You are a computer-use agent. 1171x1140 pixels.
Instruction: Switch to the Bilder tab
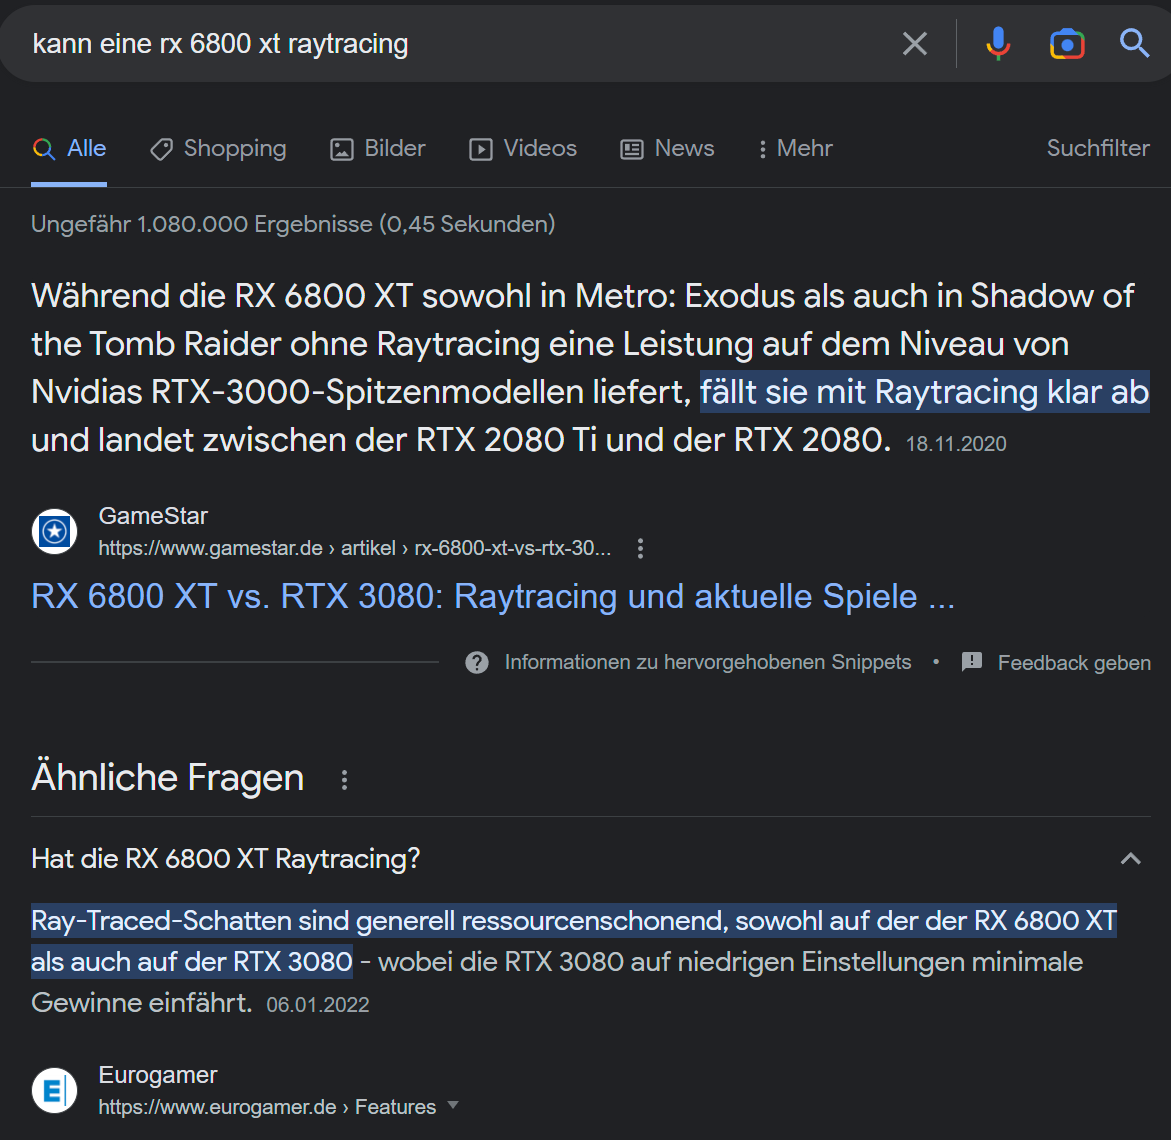(378, 149)
